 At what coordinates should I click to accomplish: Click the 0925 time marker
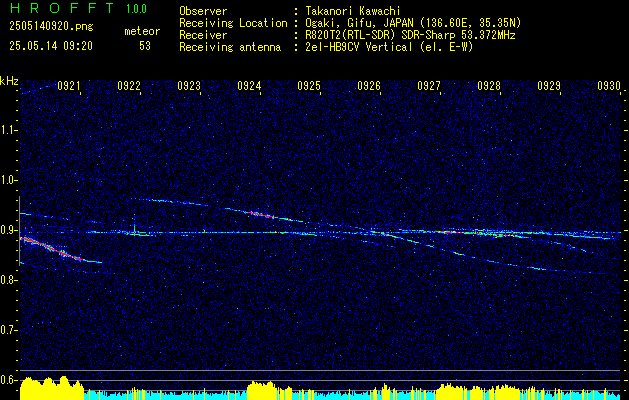(309, 85)
